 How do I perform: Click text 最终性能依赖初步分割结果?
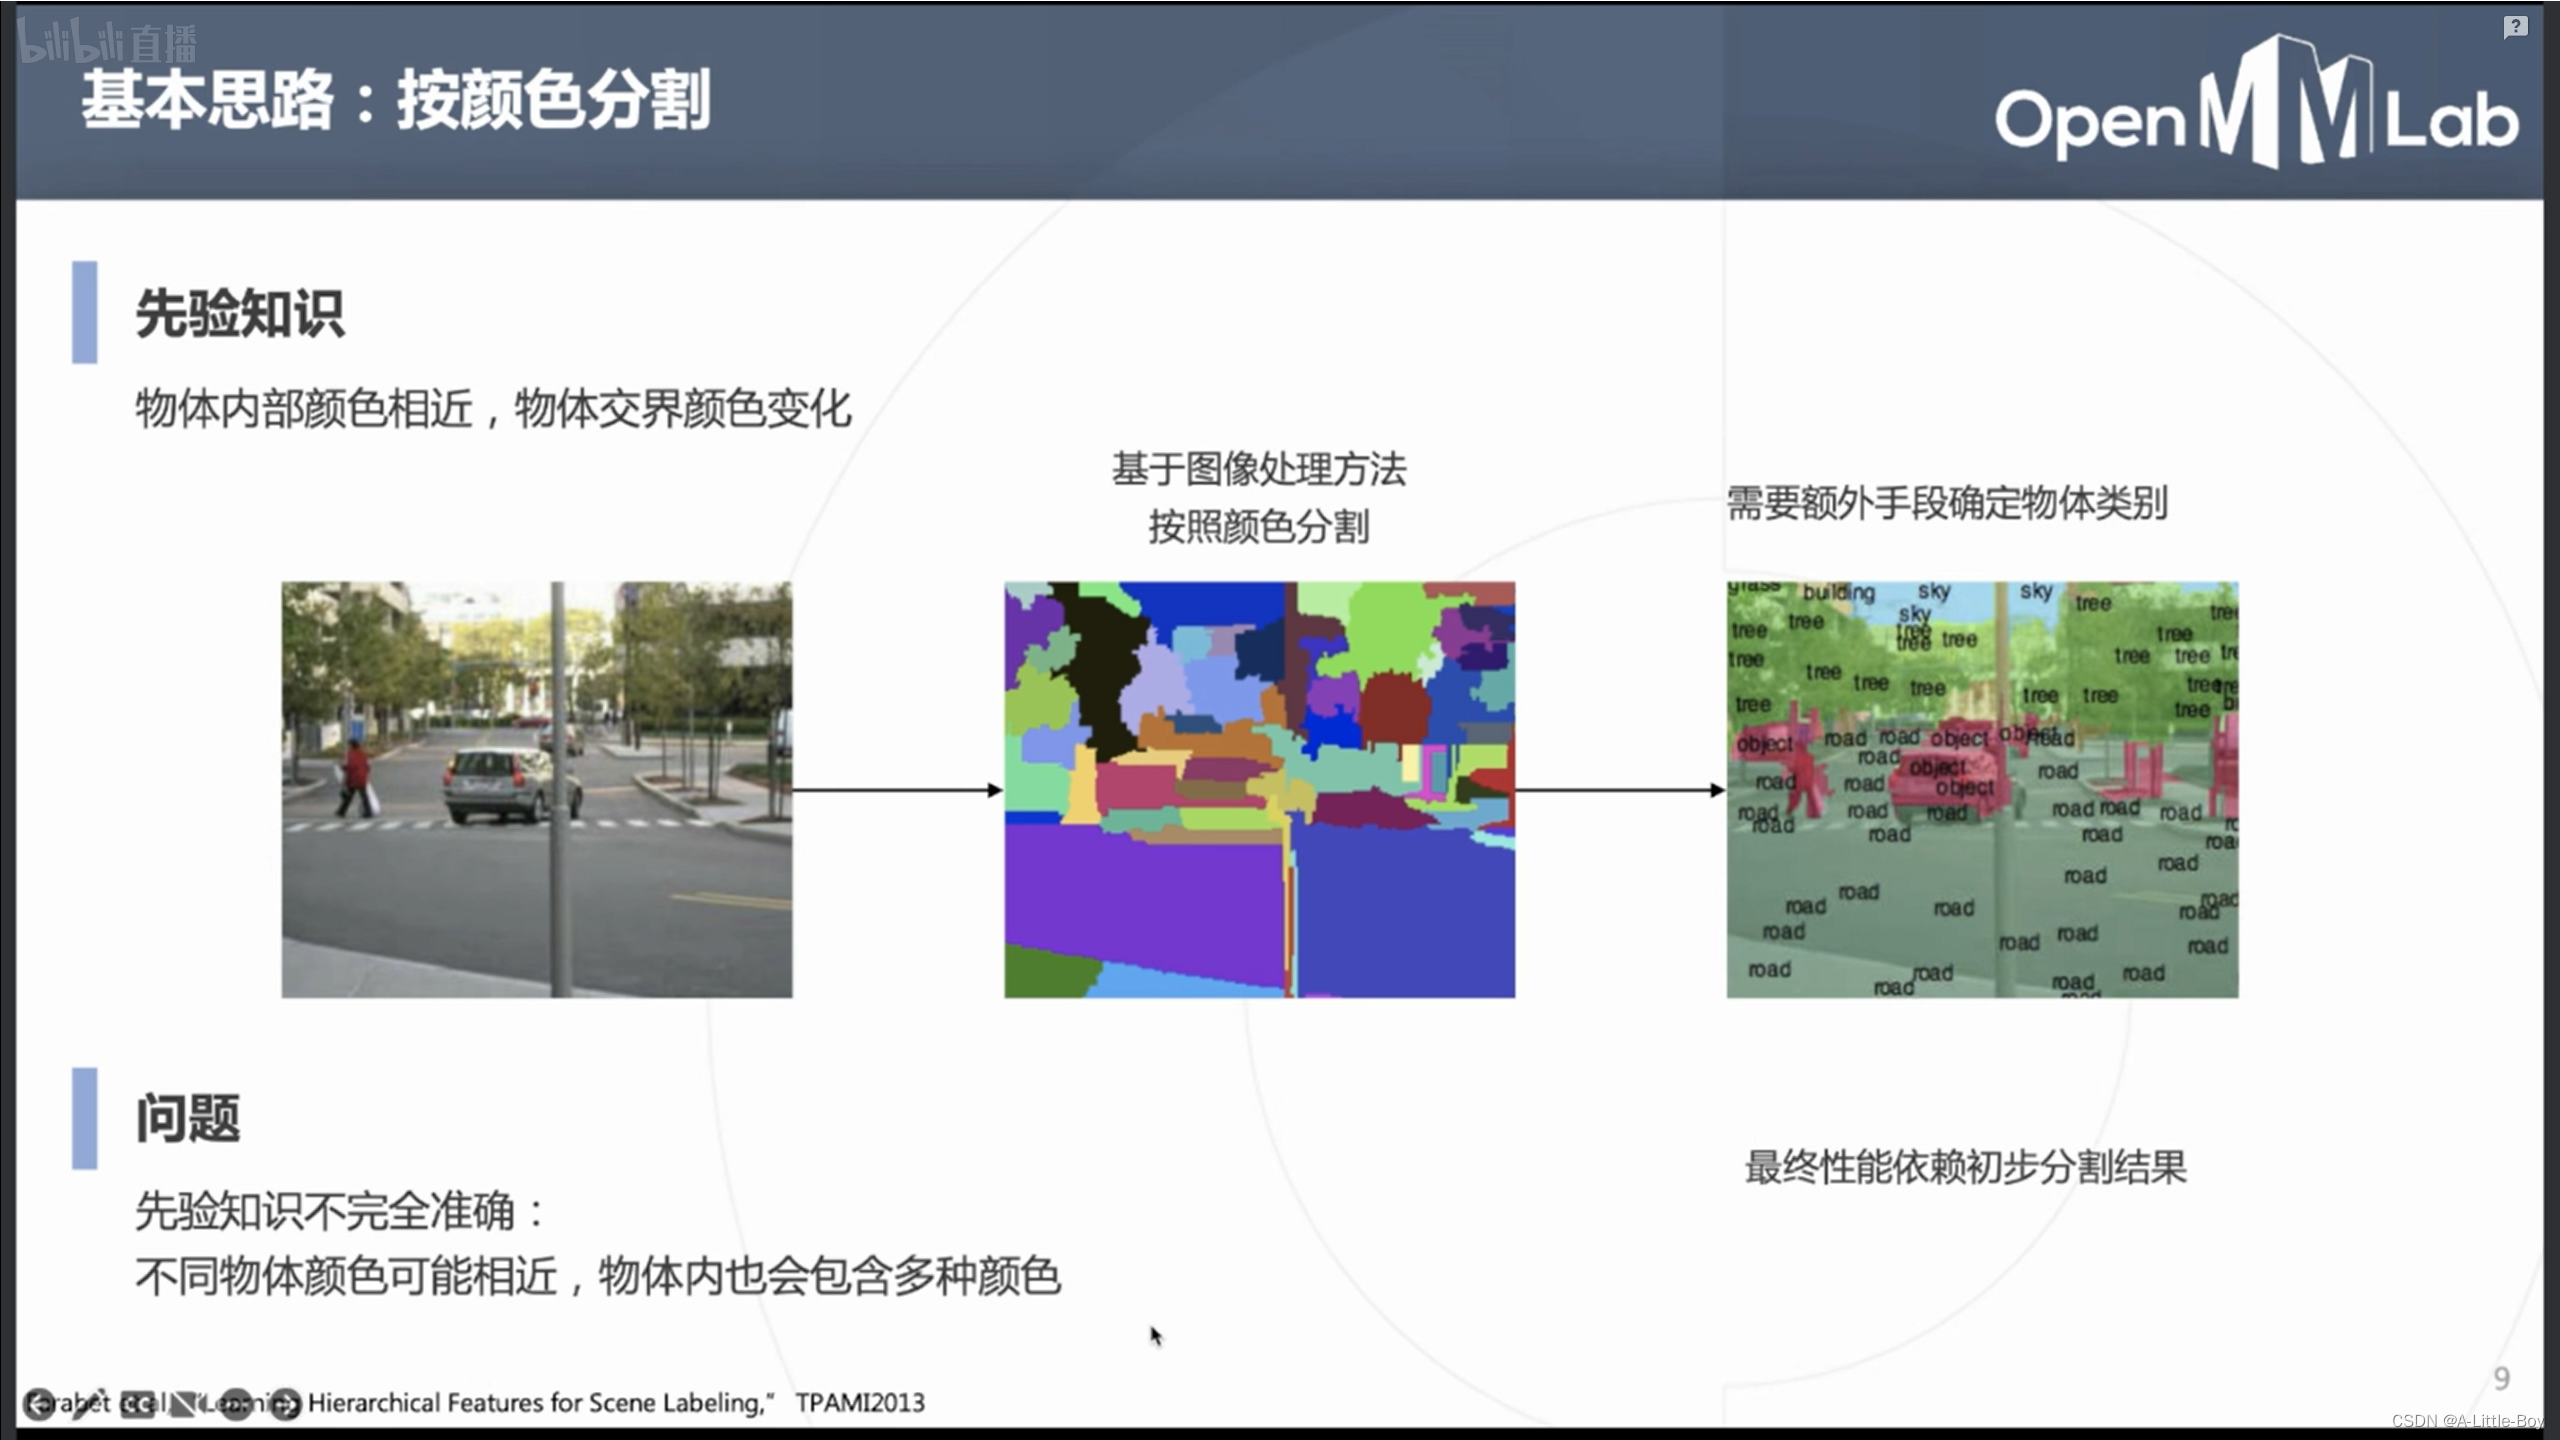(1966, 1167)
